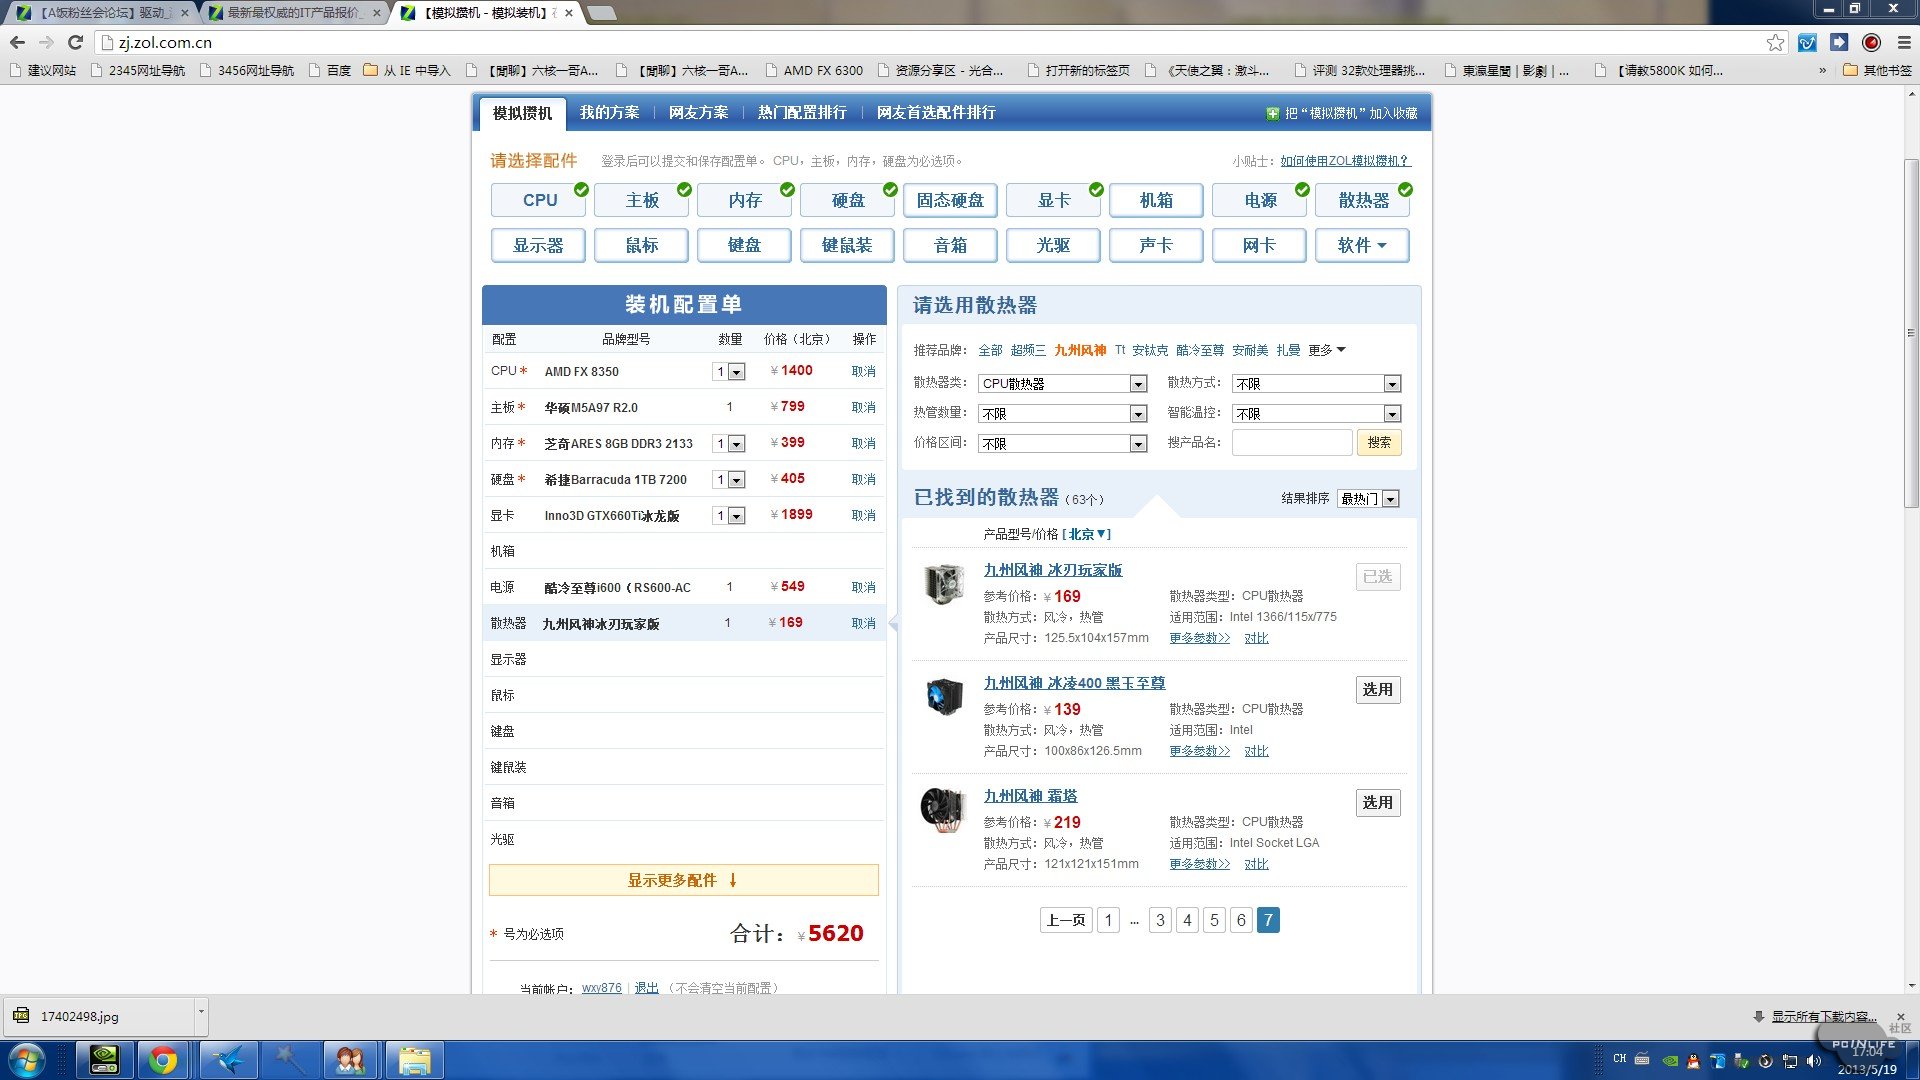Click the red record extension icon
This screenshot has width=1920, height=1080.
pyautogui.click(x=1871, y=42)
